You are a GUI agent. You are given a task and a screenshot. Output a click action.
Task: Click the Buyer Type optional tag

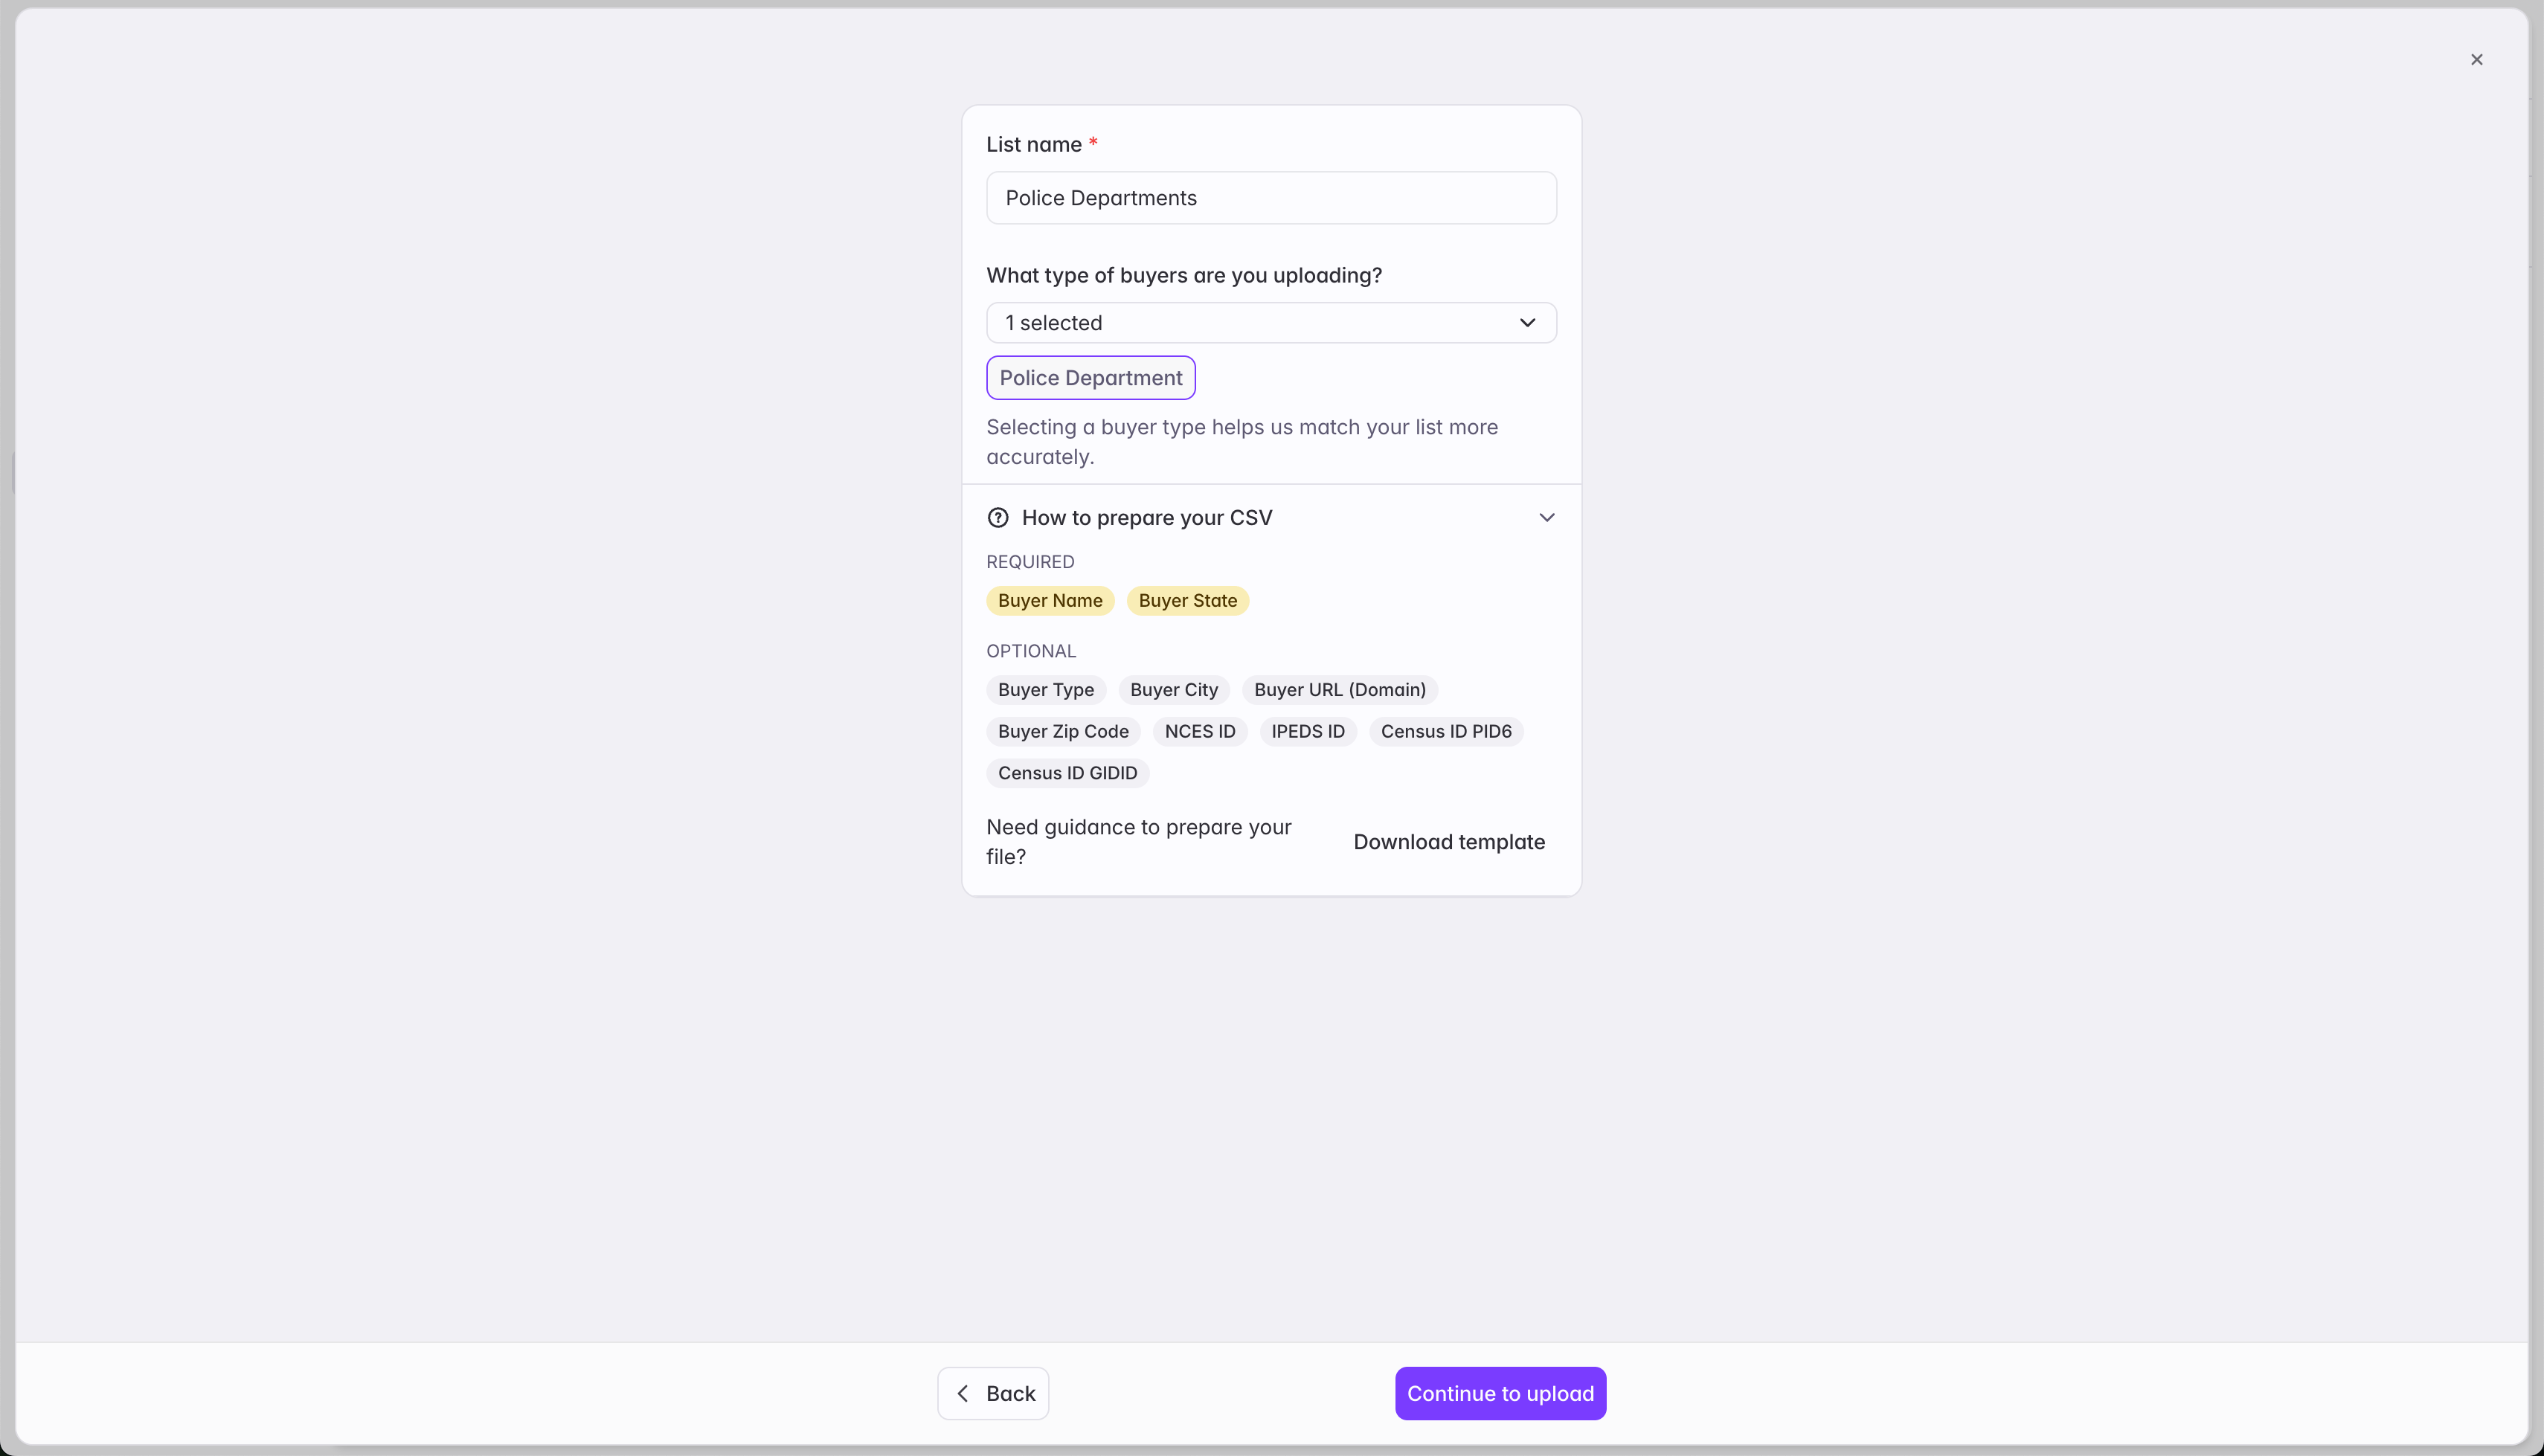point(1045,690)
